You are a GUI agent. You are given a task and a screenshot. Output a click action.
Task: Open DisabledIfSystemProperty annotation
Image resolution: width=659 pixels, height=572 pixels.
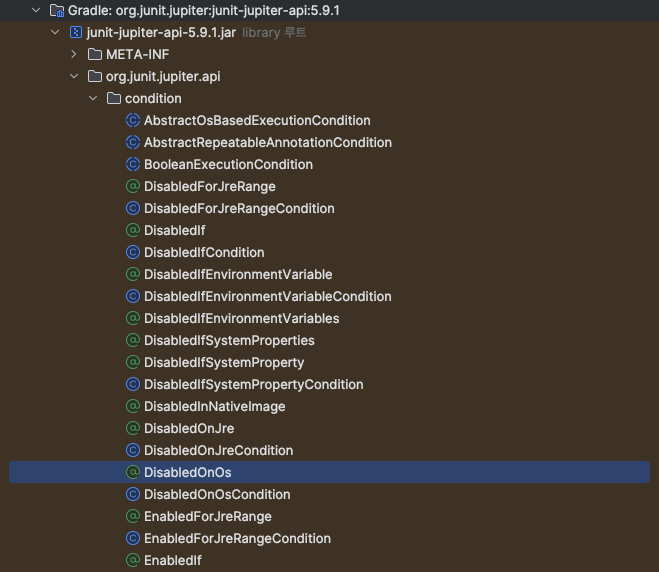pyautogui.click(x=224, y=362)
